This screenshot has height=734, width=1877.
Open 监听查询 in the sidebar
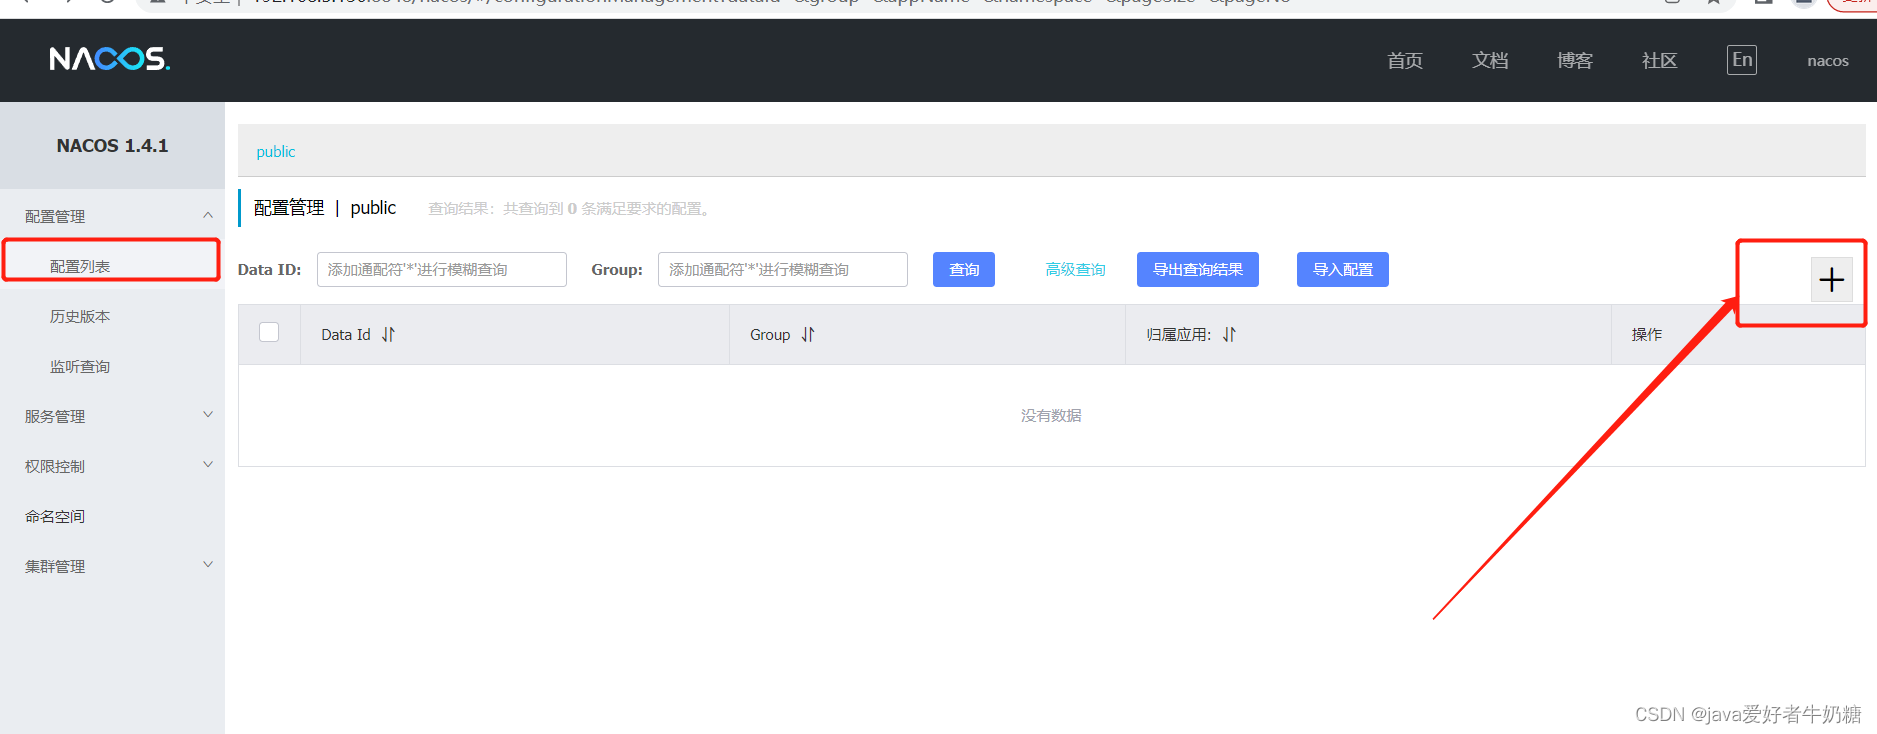coord(80,366)
